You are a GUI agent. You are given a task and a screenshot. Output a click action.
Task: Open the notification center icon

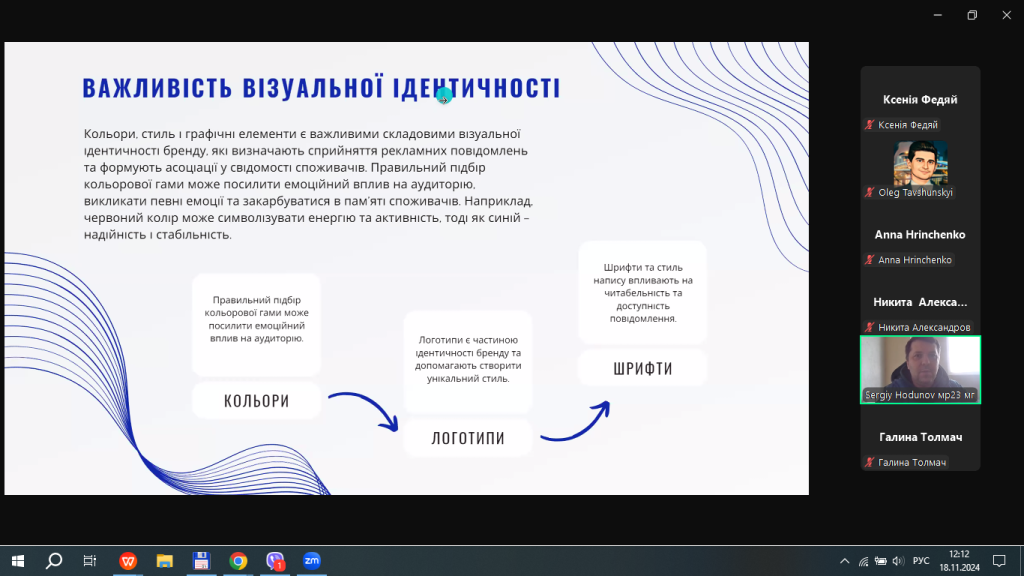point(998,561)
